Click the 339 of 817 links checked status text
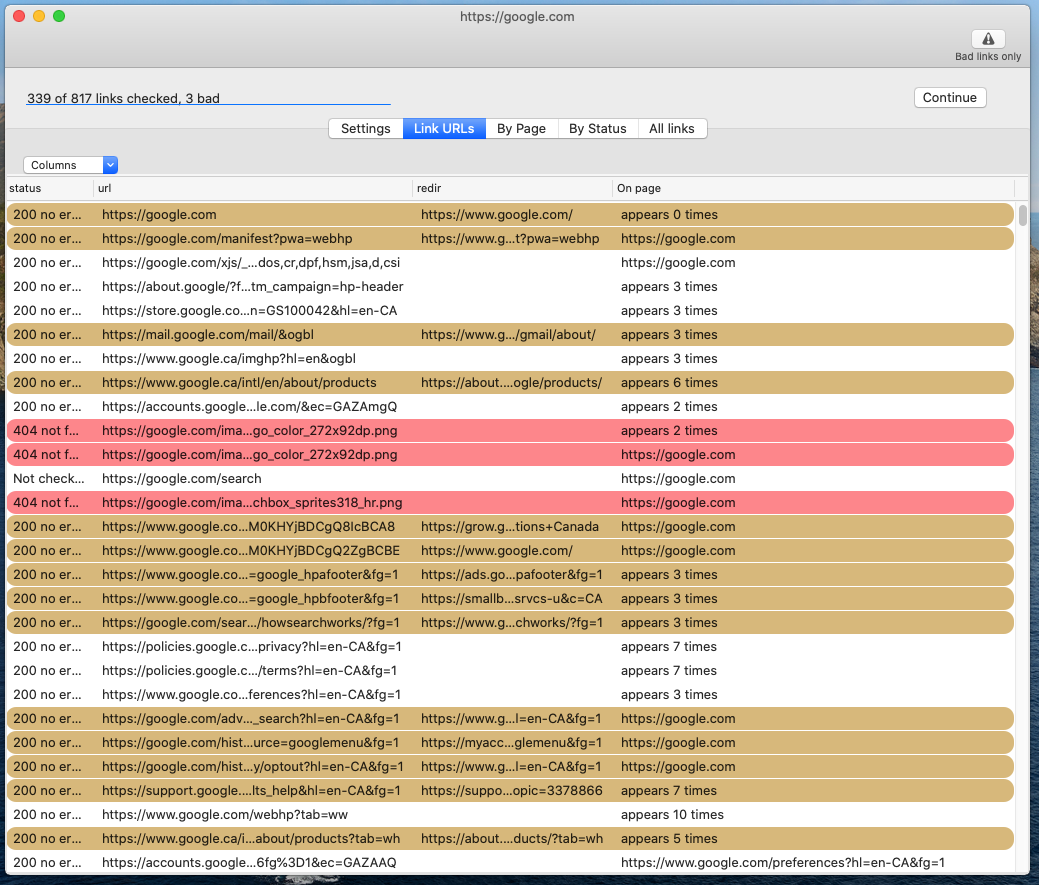 (x=123, y=98)
